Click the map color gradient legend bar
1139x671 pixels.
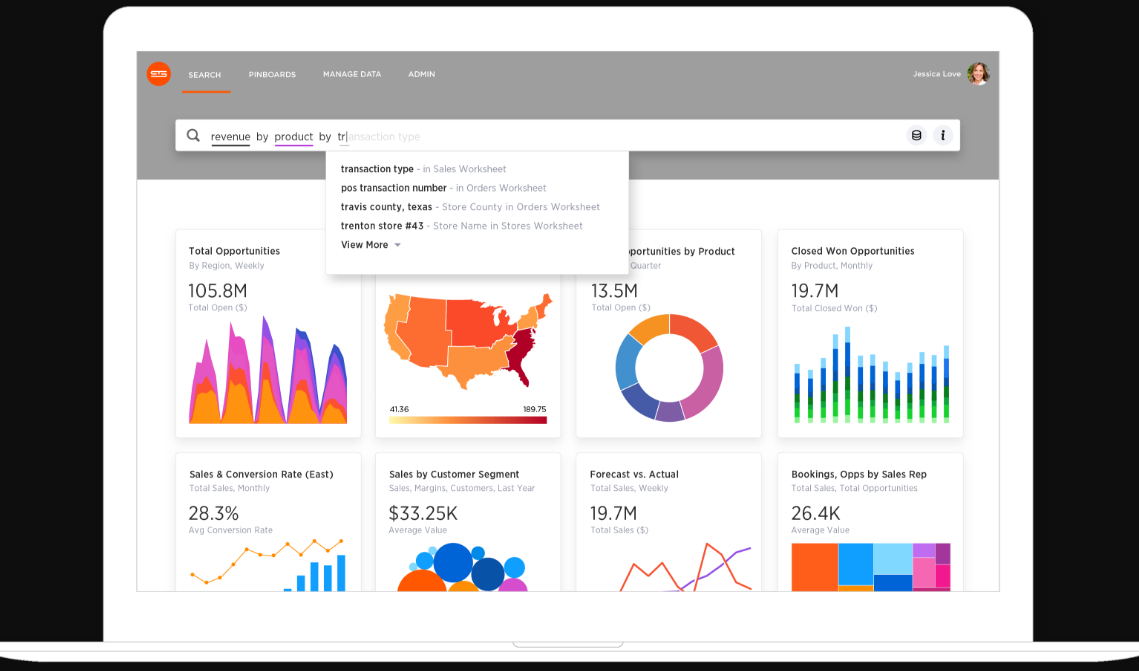click(x=468, y=420)
